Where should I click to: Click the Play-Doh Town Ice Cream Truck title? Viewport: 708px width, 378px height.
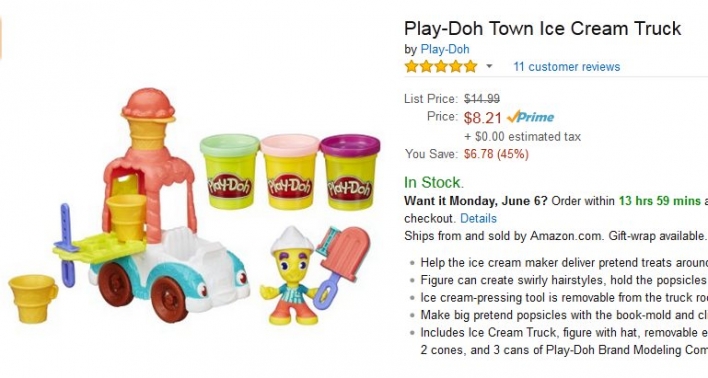pos(542,28)
